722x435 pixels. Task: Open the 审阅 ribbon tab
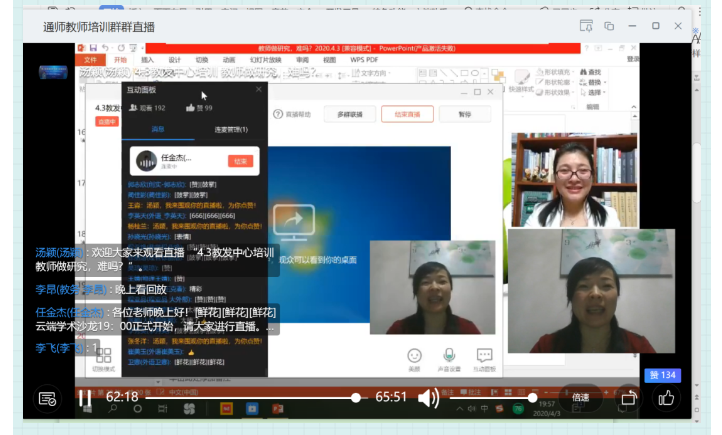302,60
